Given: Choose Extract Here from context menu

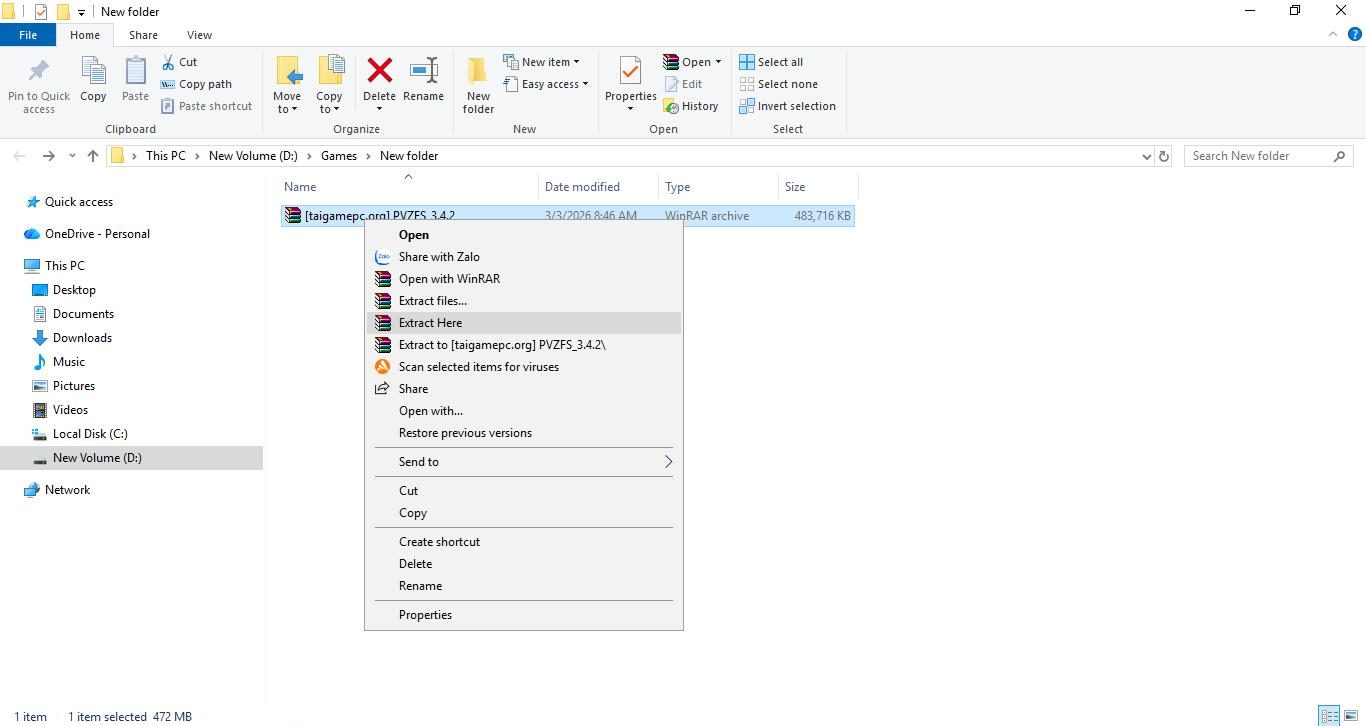Looking at the screenshot, I should point(430,323).
